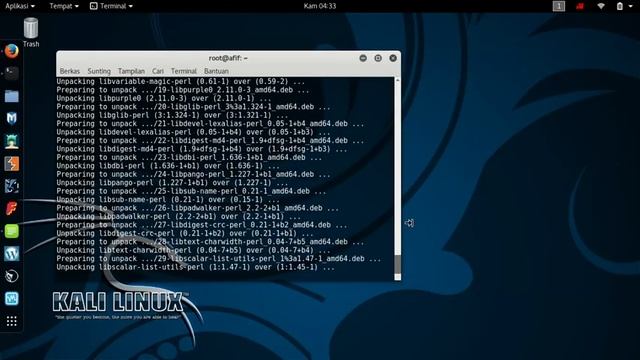Click line 'Unpacking libdigest-md4-perl'
The image size is (640, 360).
pyautogui.click(x=202, y=149)
